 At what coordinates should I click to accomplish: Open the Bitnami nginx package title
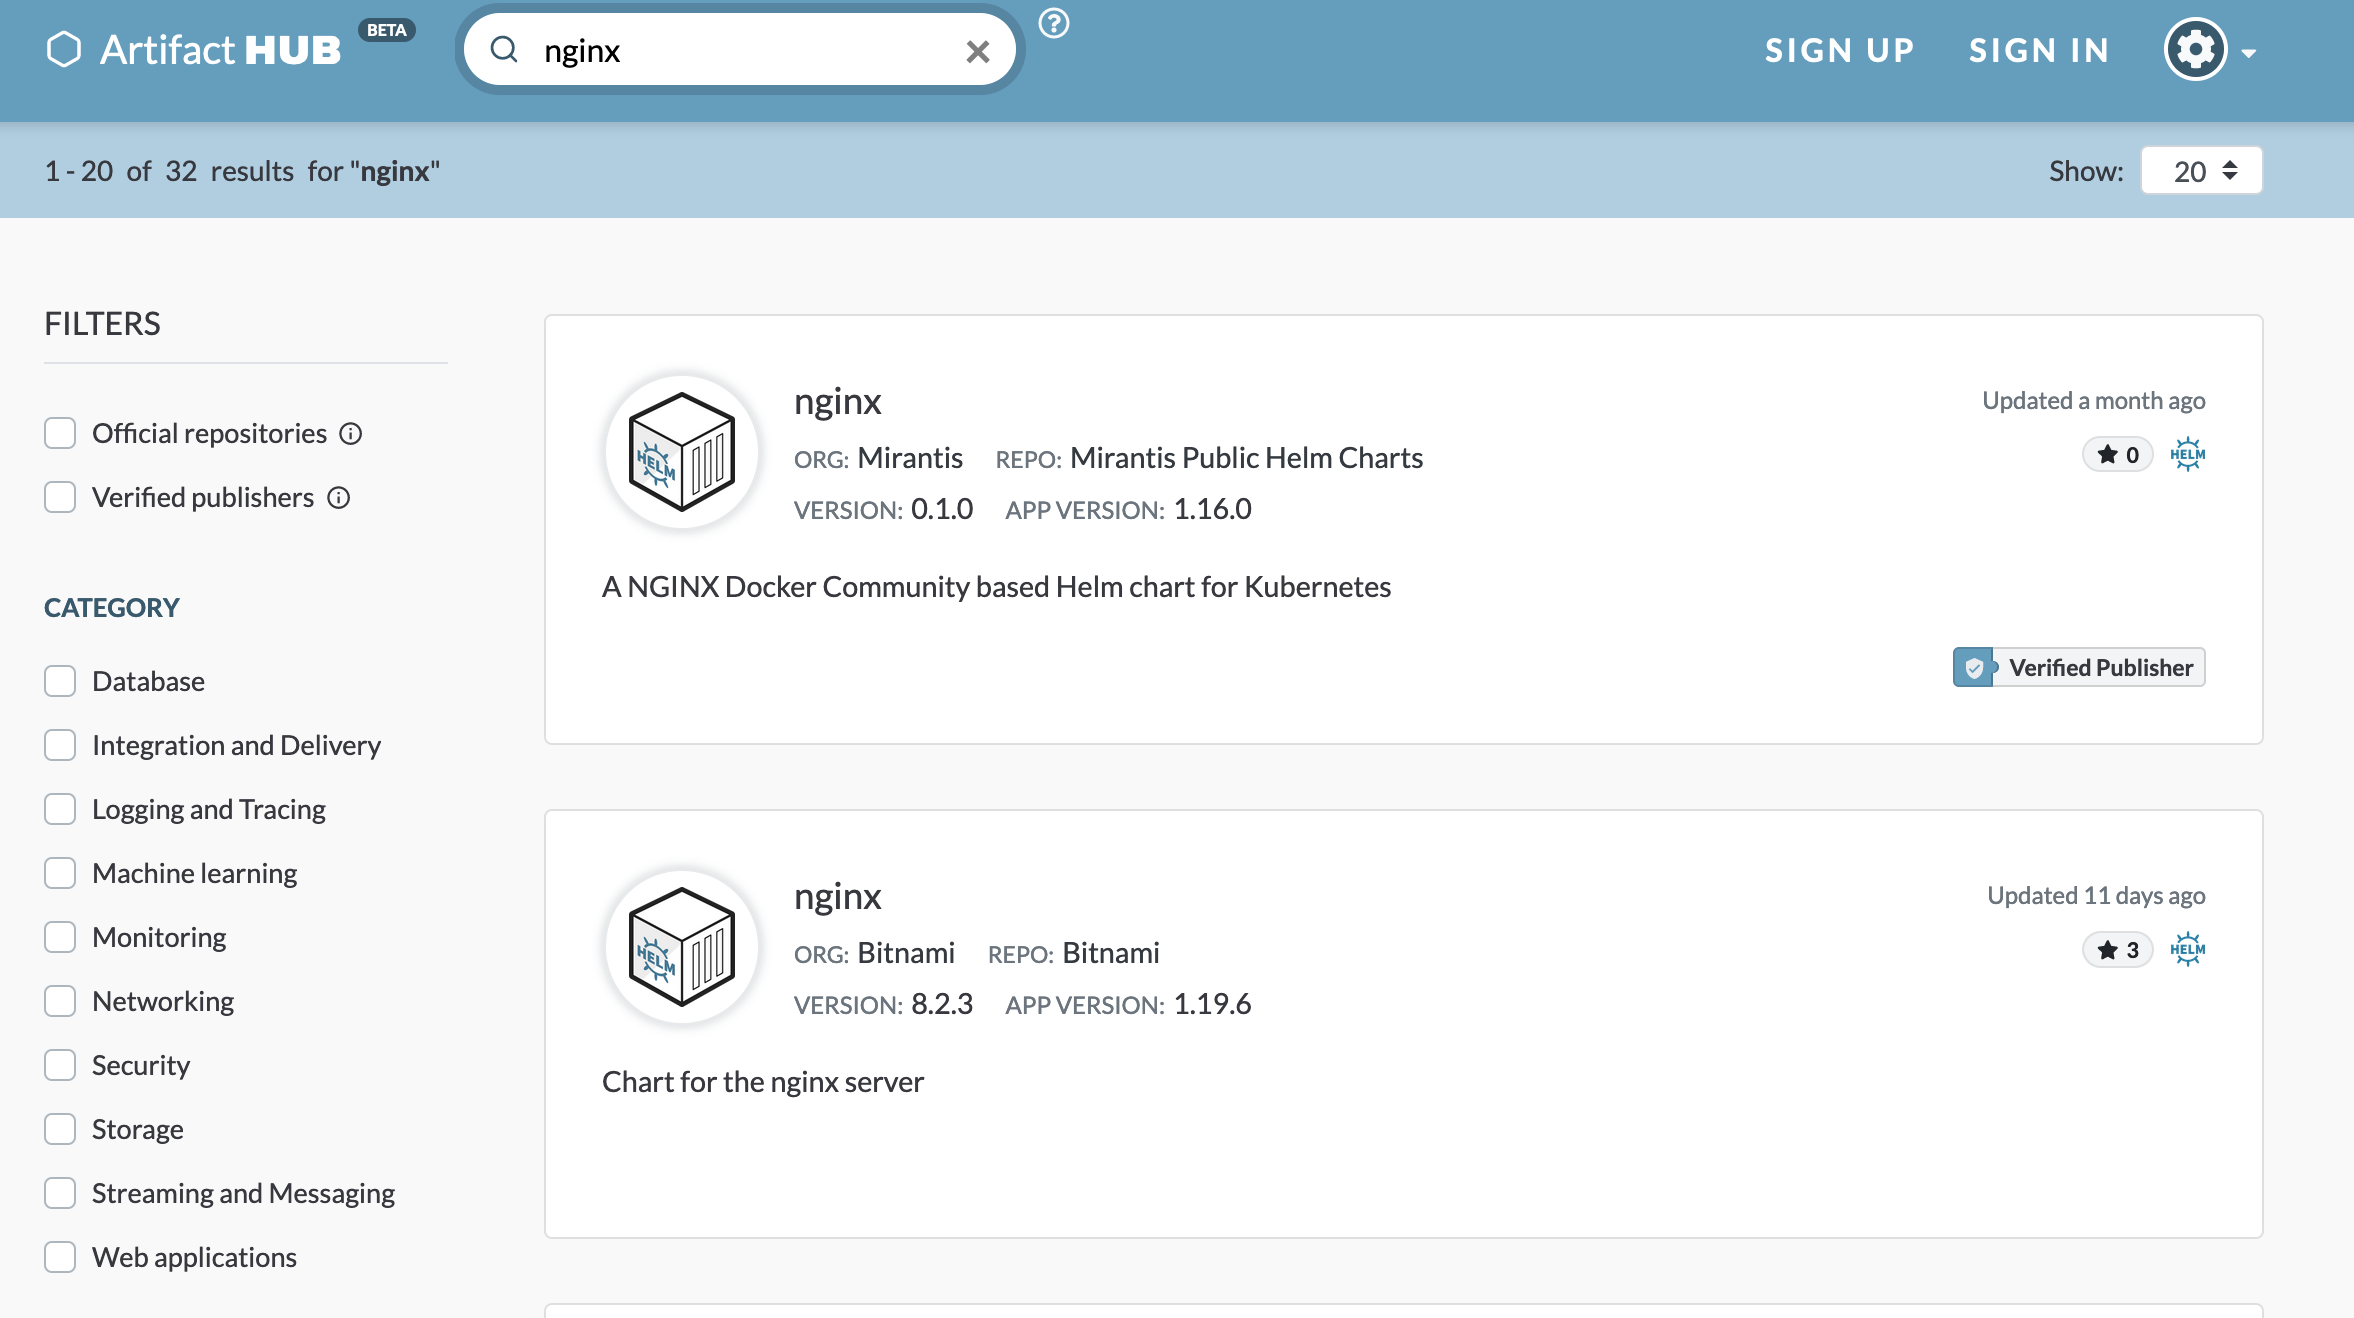pyautogui.click(x=838, y=897)
